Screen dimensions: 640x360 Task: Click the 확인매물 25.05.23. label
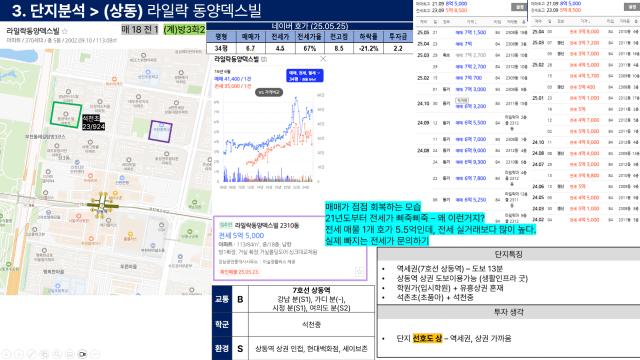click(x=240, y=272)
